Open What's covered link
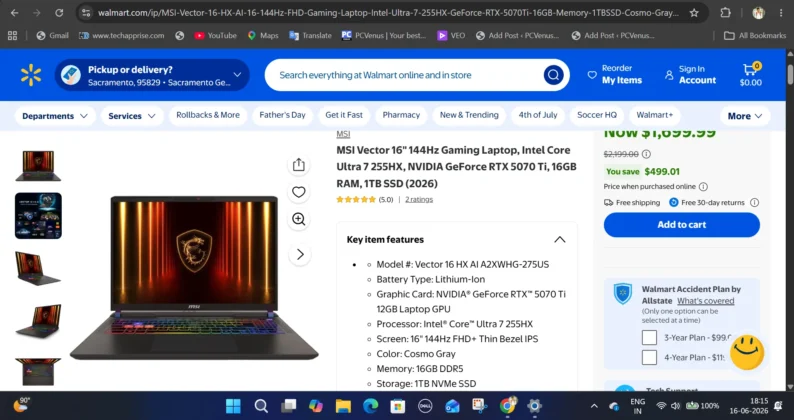The height and width of the screenshot is (420, 794). (705, 301)
